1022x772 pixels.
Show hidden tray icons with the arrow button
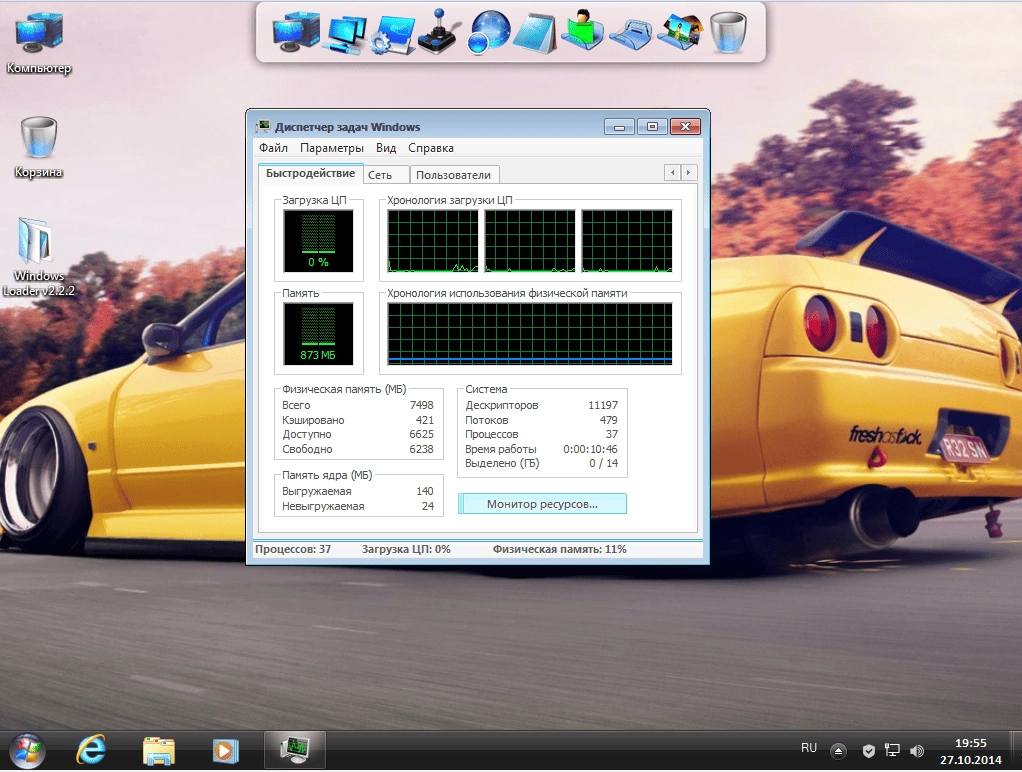(x=838, y=751)
